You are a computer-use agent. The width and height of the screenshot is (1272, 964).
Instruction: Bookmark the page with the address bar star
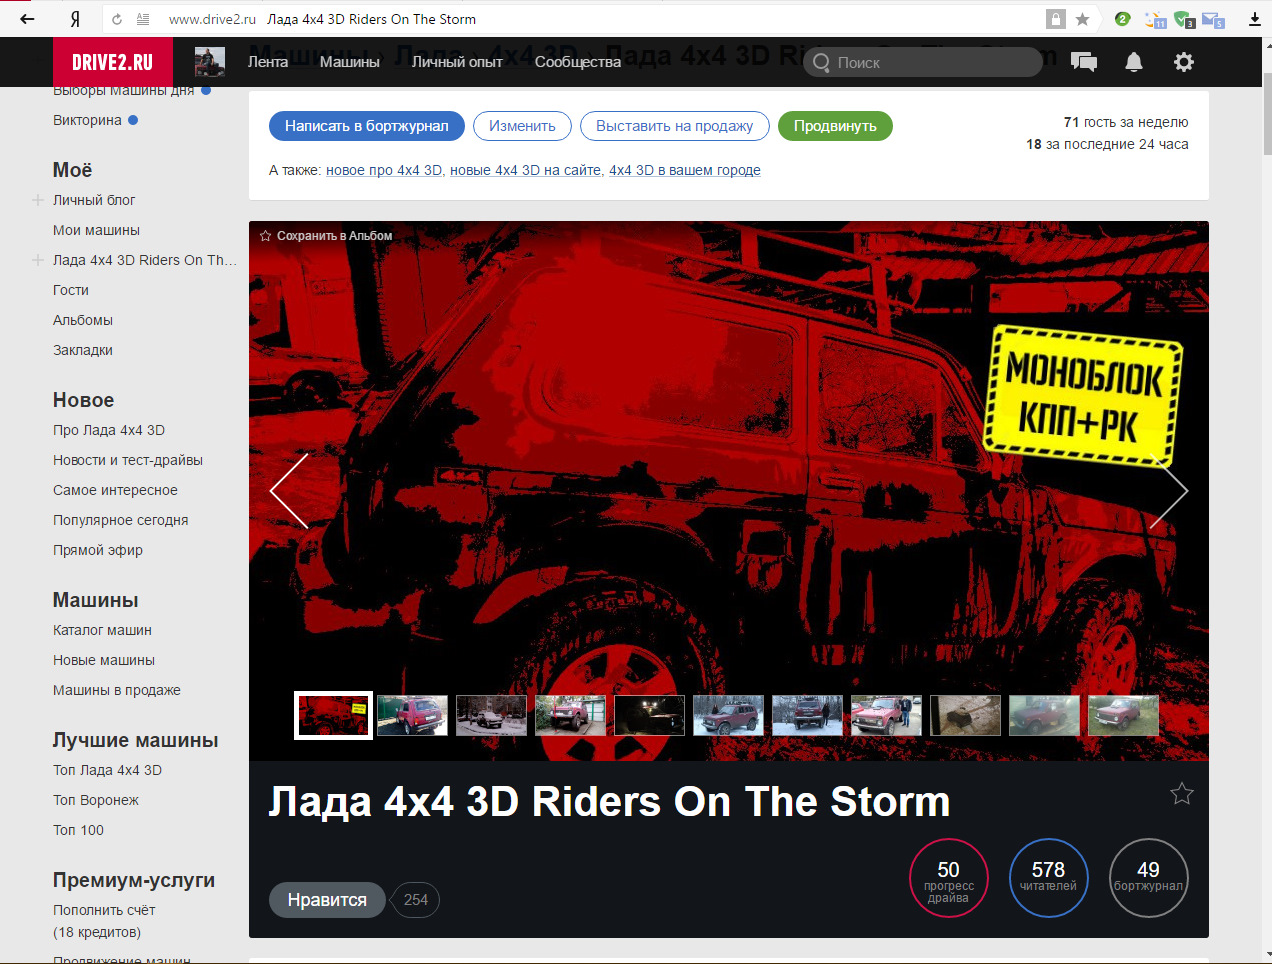1082,19
